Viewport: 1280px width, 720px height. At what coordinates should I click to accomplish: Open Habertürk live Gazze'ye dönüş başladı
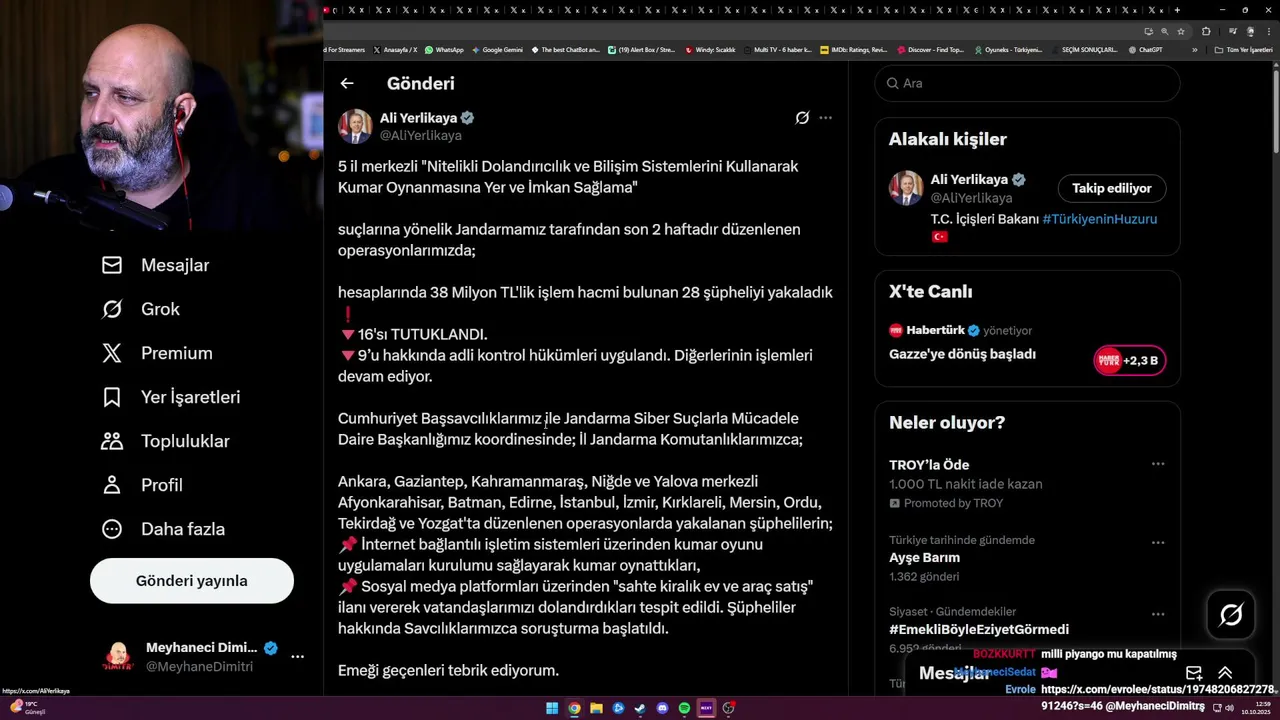pyautogui.click(x=962, y=354)
